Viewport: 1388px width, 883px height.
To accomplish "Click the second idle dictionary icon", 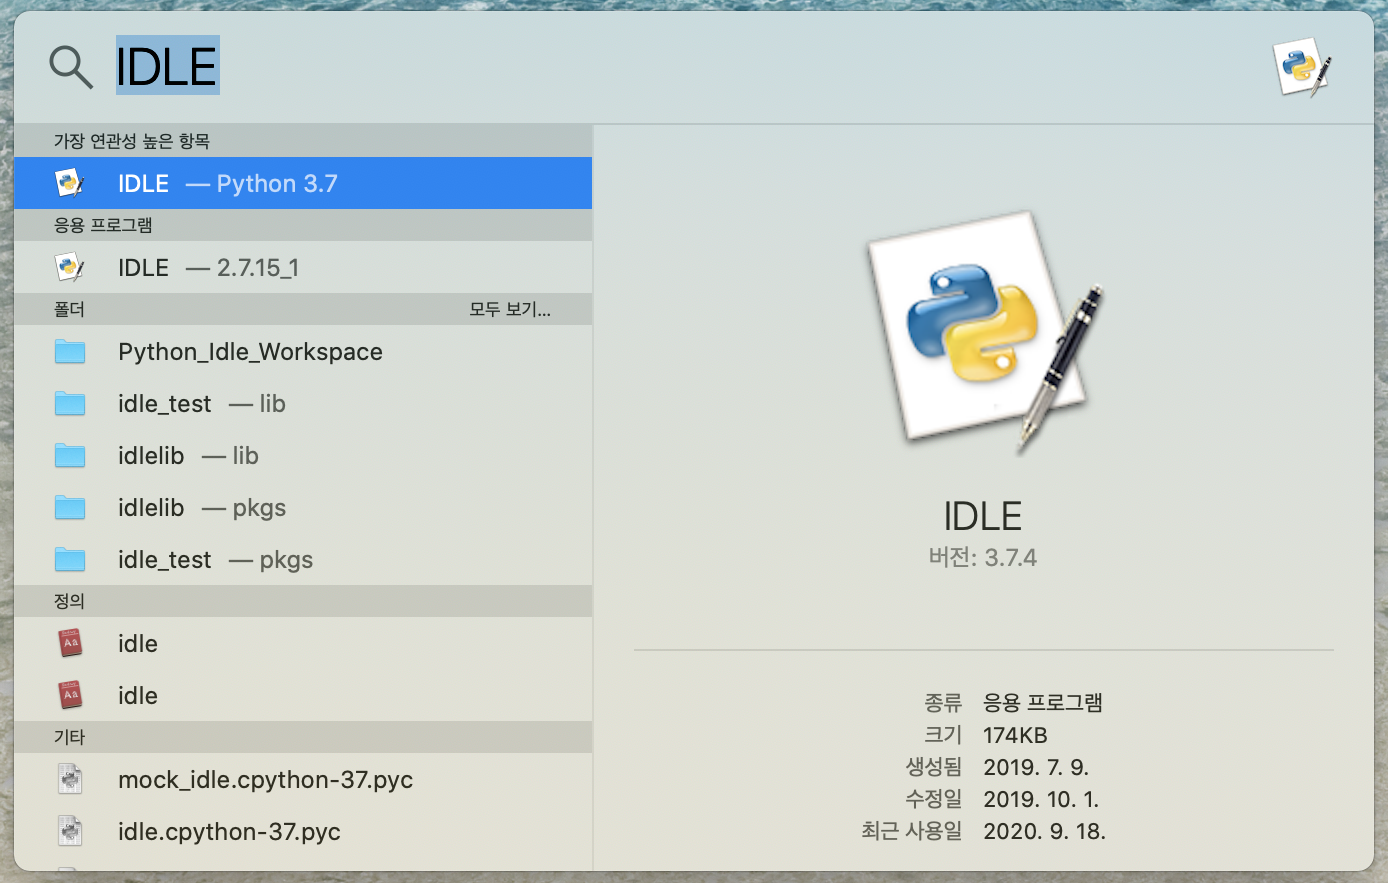I will [70, 695].
